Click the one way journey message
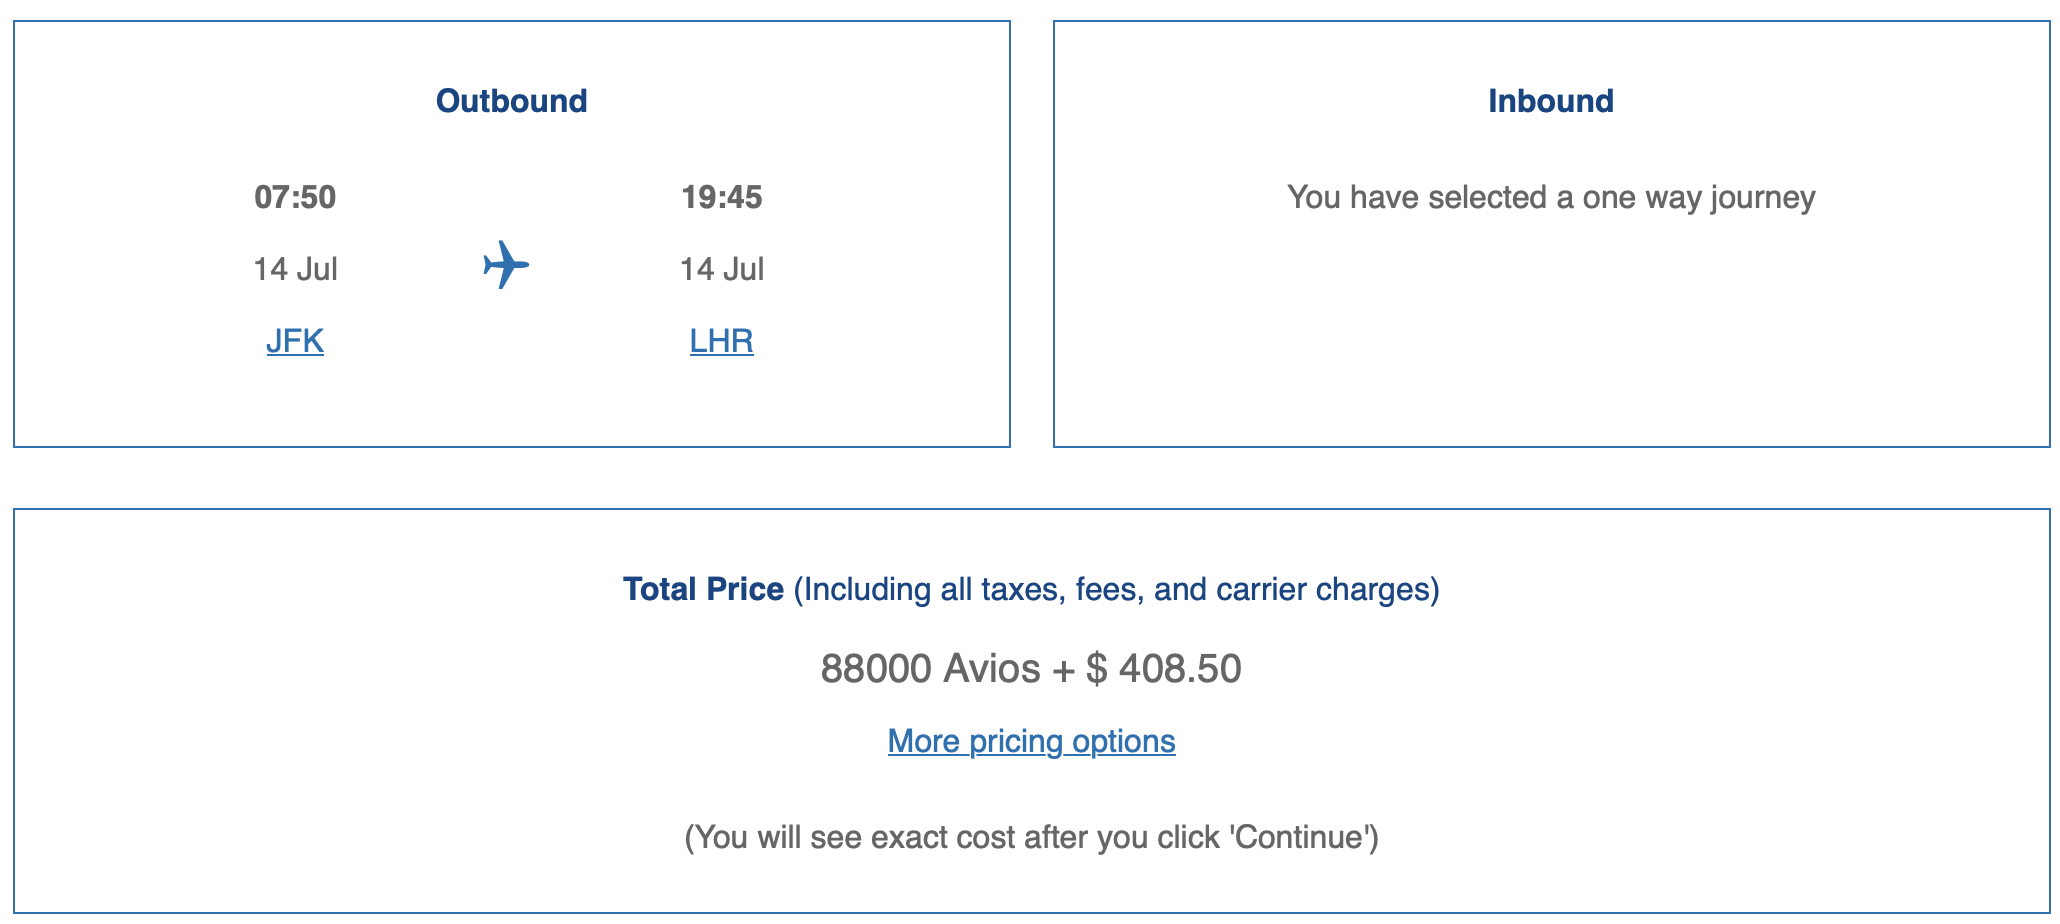 [1551, 197]
